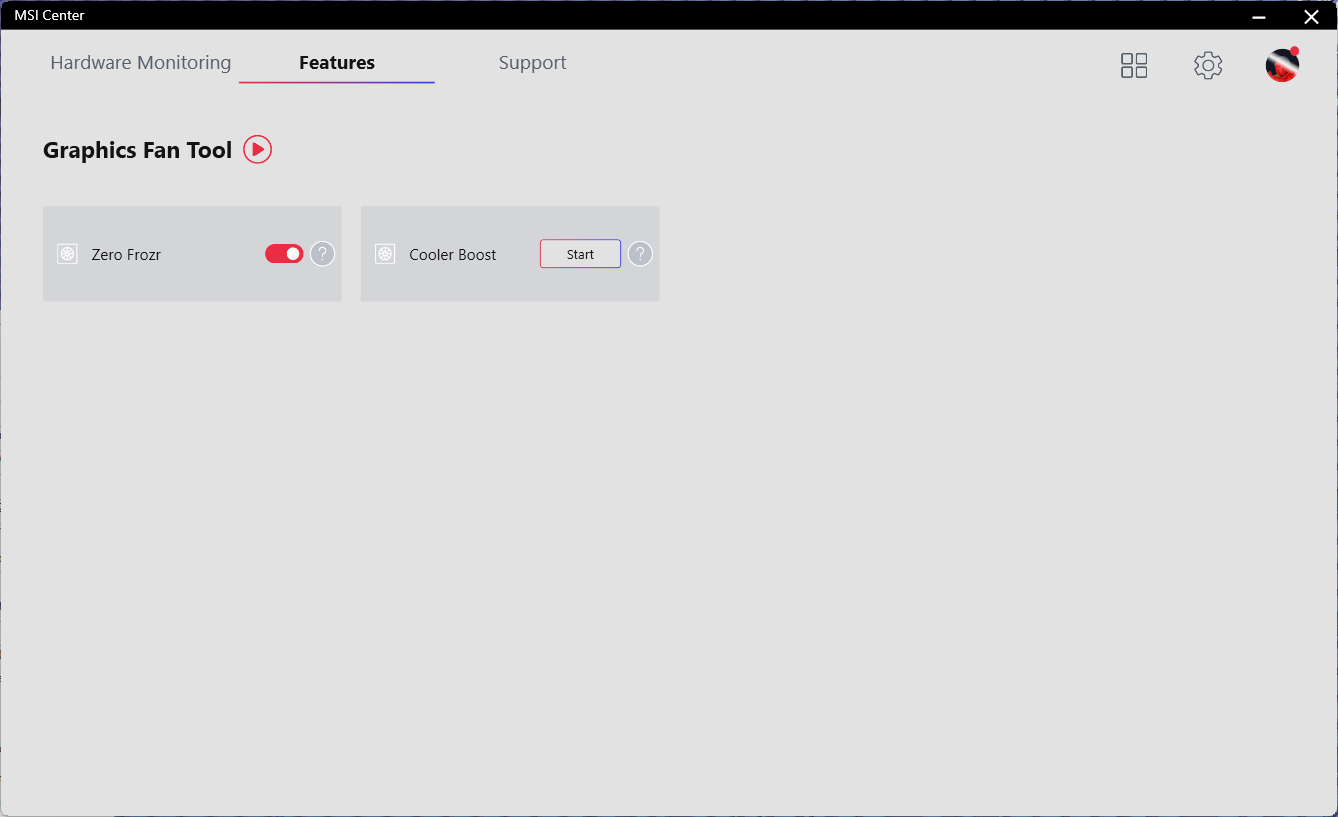Click the Zero Frozr label
This screenshot has height=817, width=1338.
(126, 255)
